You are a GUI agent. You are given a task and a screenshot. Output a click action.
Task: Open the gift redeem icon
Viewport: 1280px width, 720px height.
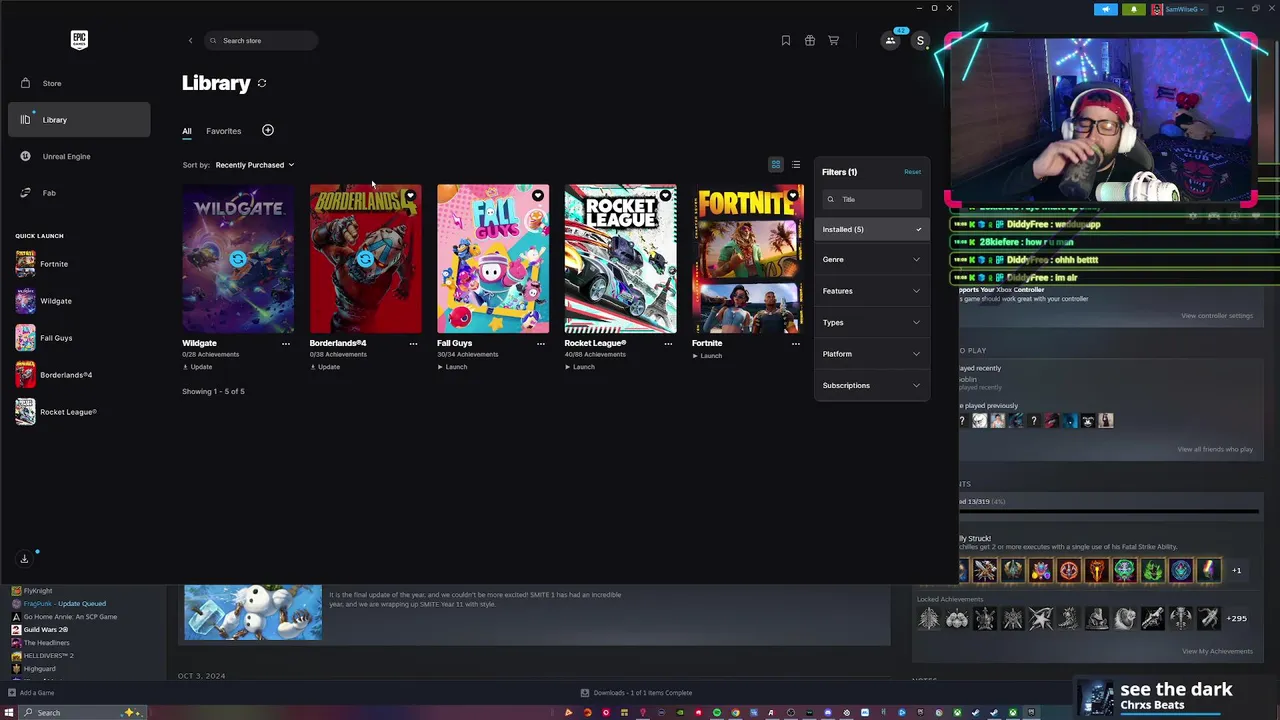810,41
